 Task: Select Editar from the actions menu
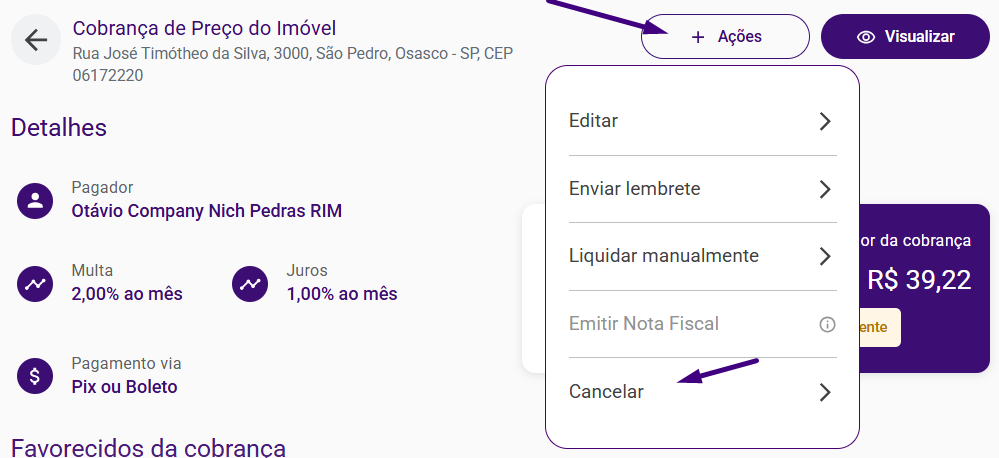coord(702,121)
